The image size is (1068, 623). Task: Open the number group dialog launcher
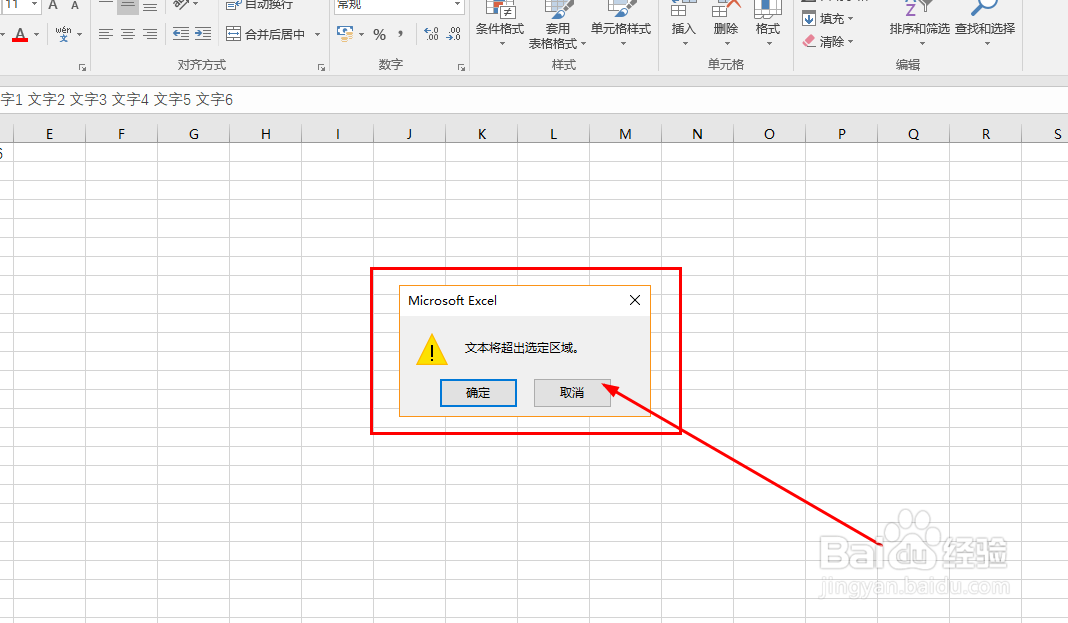[x=461, y=67]
